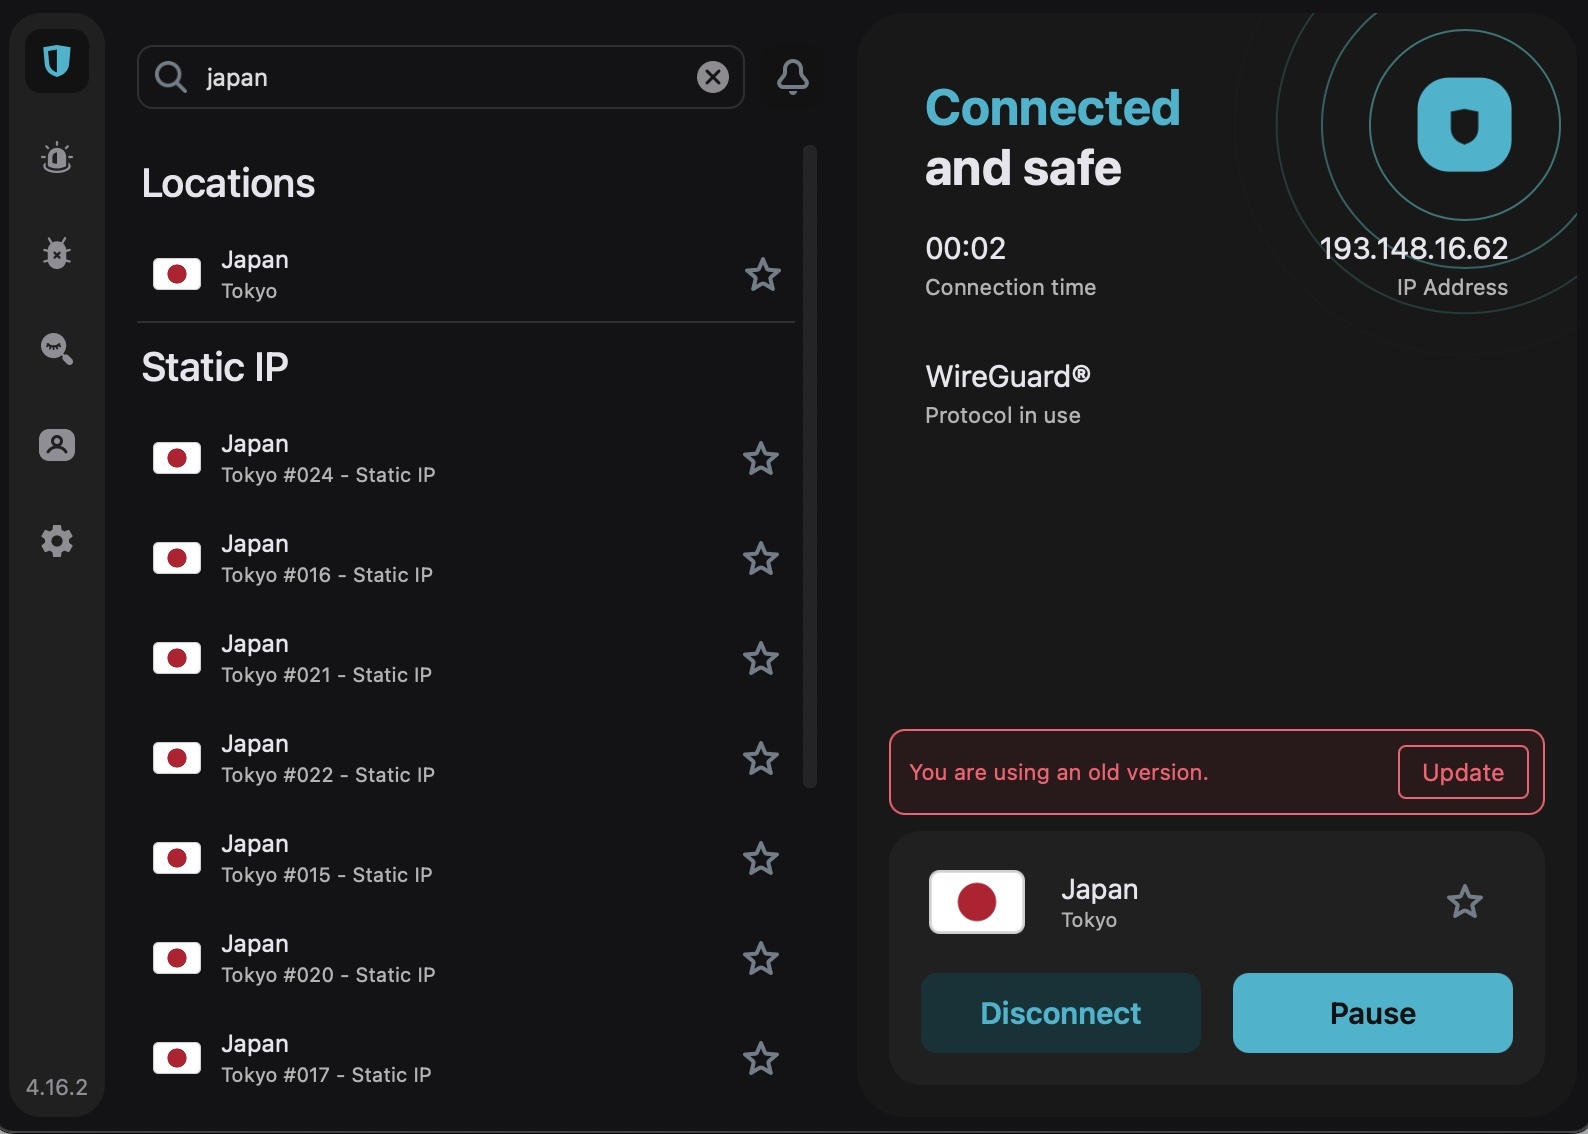The width and height of the screenshot is (1588, 1134).
Task: Click the server list scrollbar
Action: pos(810,466)
